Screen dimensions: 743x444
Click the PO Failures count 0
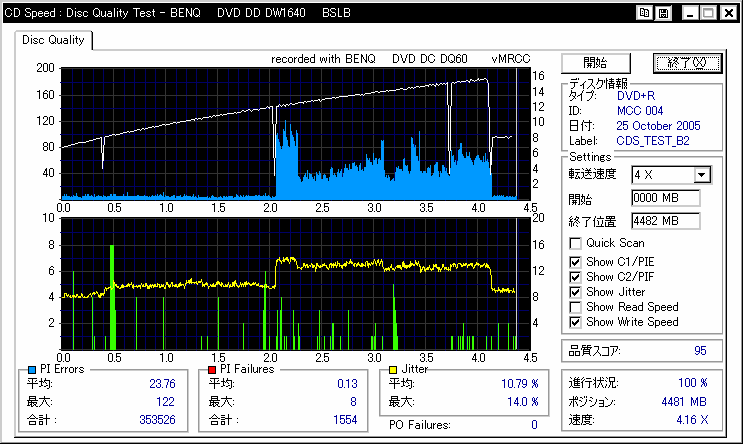point(534,425)
